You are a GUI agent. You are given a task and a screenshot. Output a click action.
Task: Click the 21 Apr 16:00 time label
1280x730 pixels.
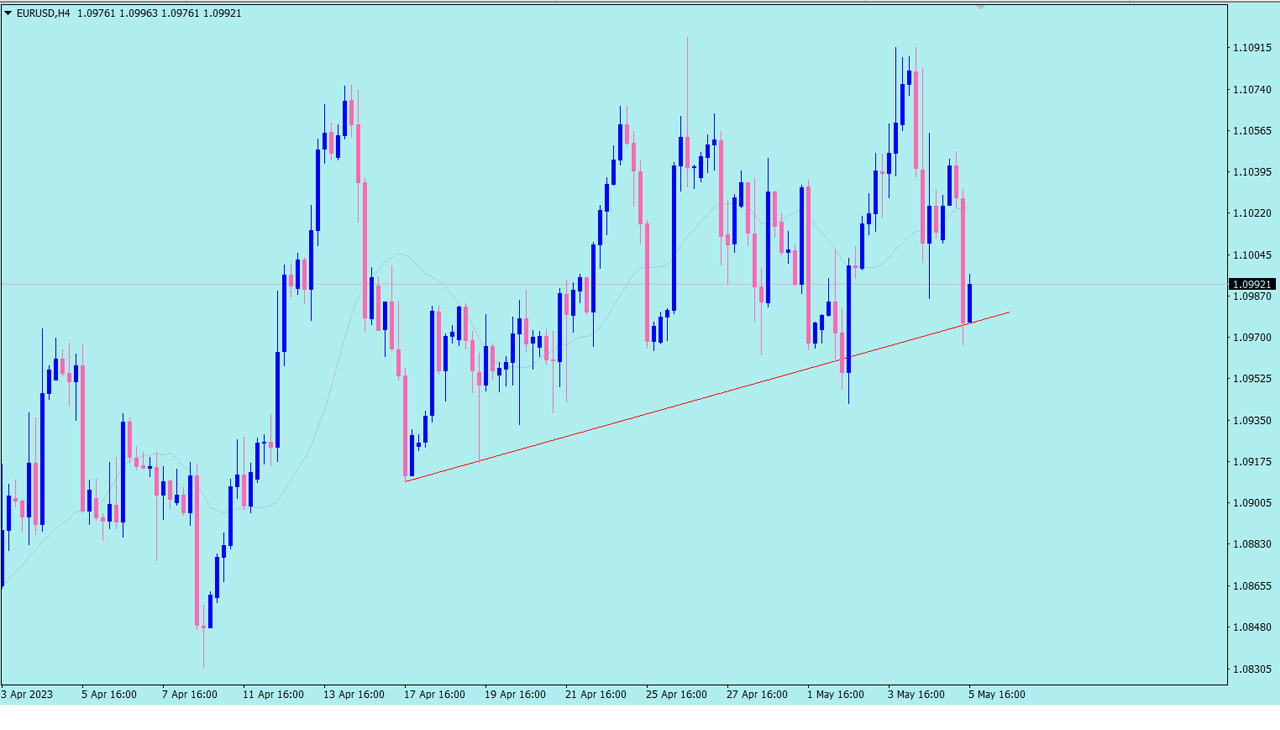(x=596, y=694)
